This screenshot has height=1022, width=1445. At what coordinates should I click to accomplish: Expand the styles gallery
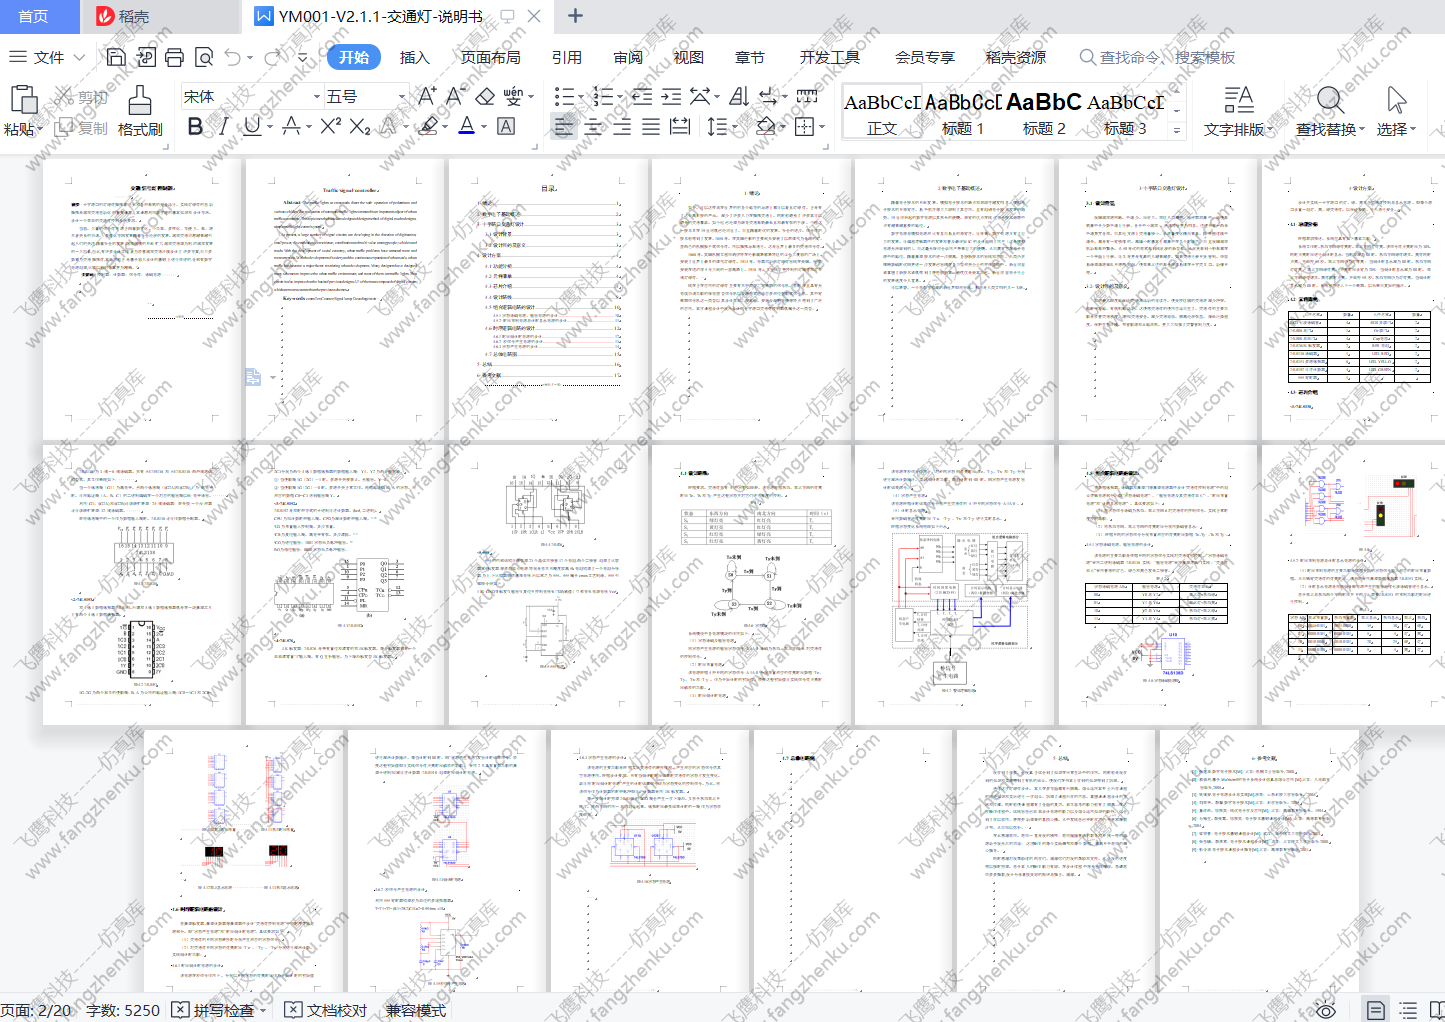1177,130
